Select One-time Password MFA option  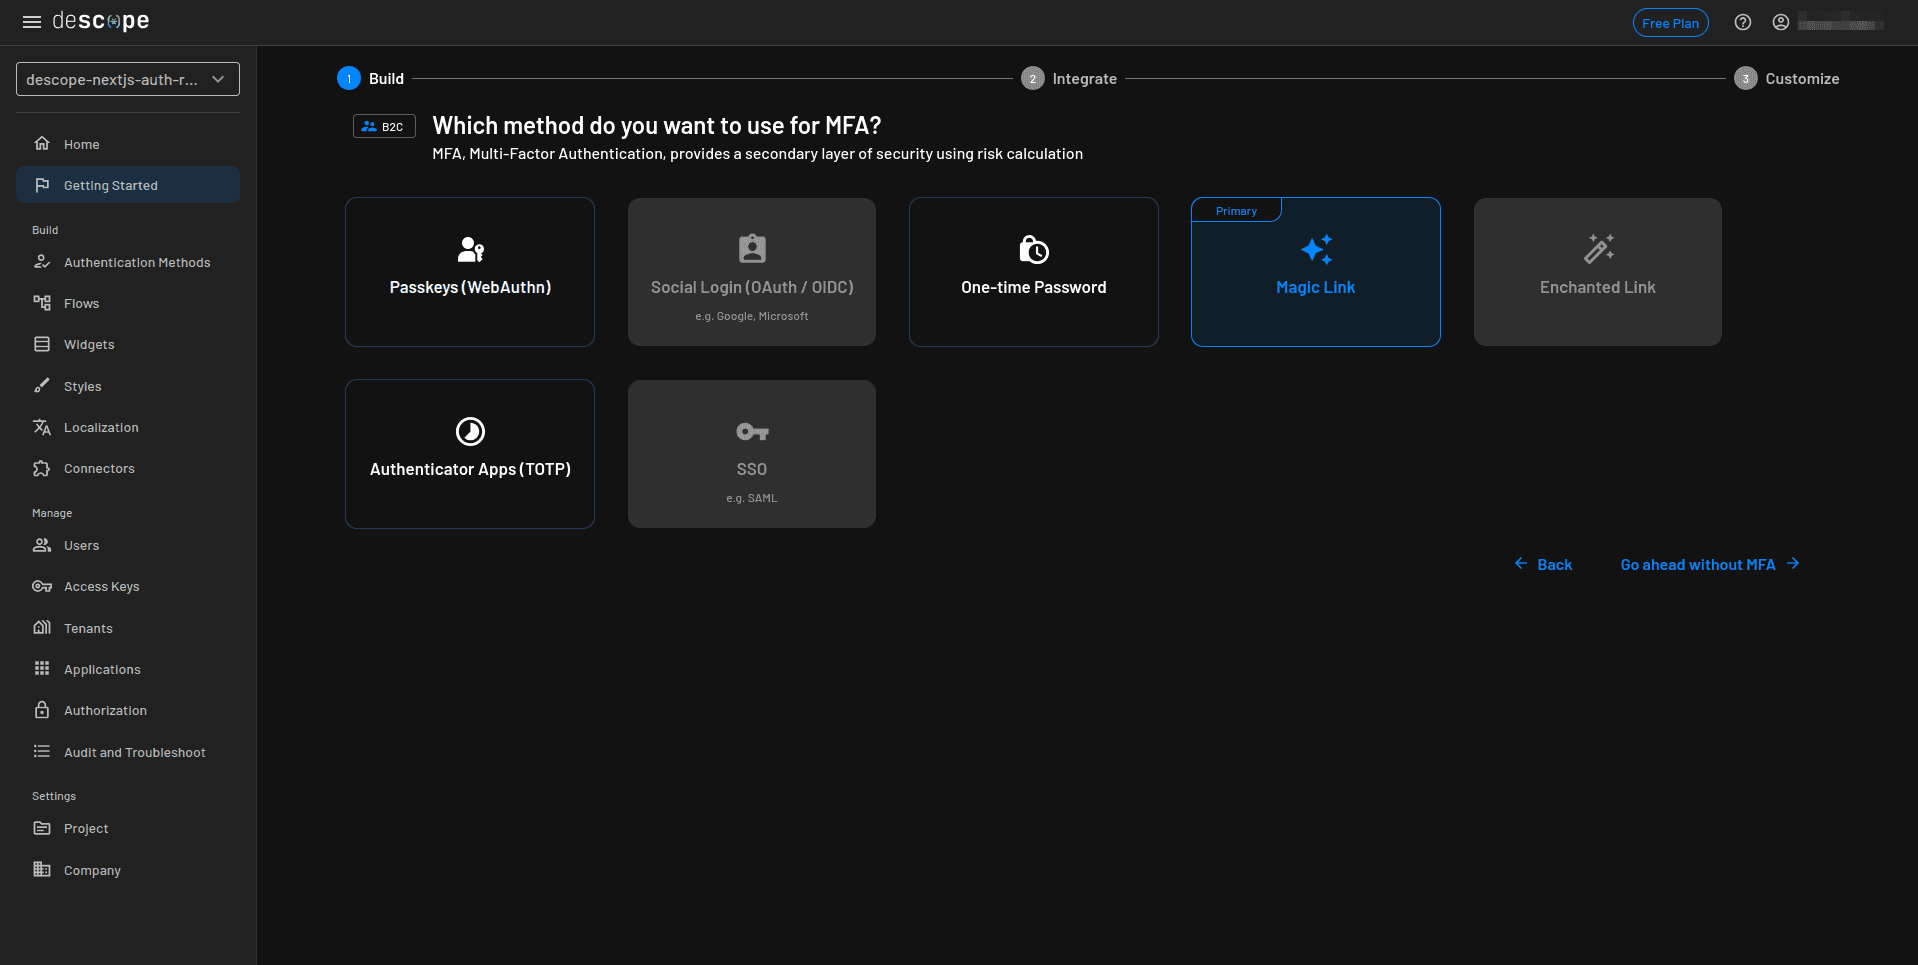pyautogui.click(x=1033, y=272)
